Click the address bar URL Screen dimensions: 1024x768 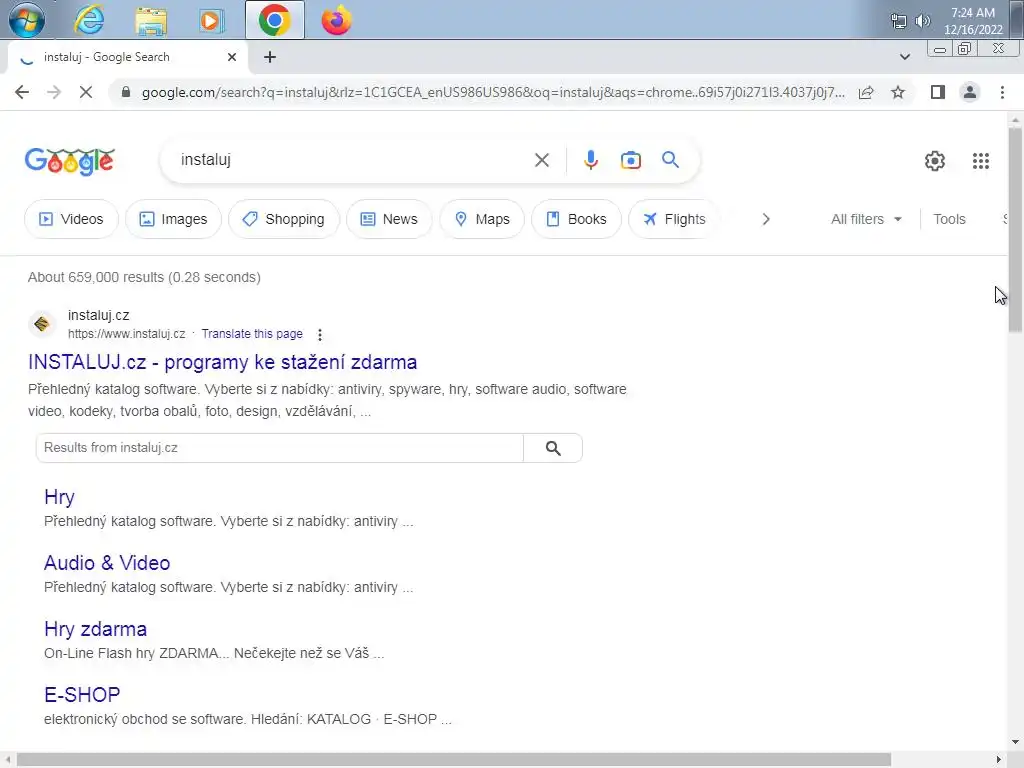pyautogui.click(x=493, y=92)
